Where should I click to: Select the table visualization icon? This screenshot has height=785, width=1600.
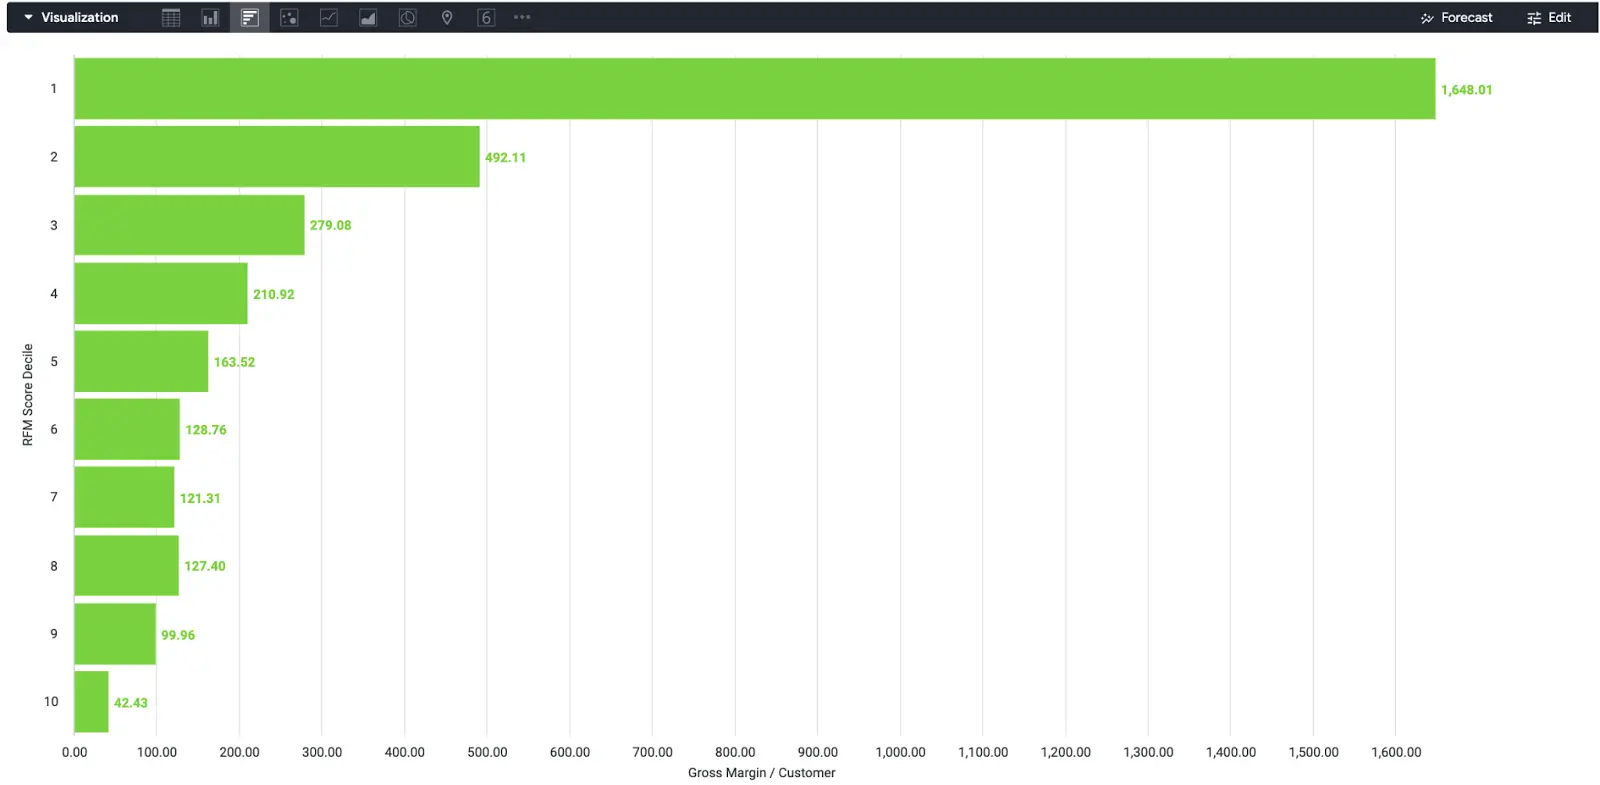[171, 18]
